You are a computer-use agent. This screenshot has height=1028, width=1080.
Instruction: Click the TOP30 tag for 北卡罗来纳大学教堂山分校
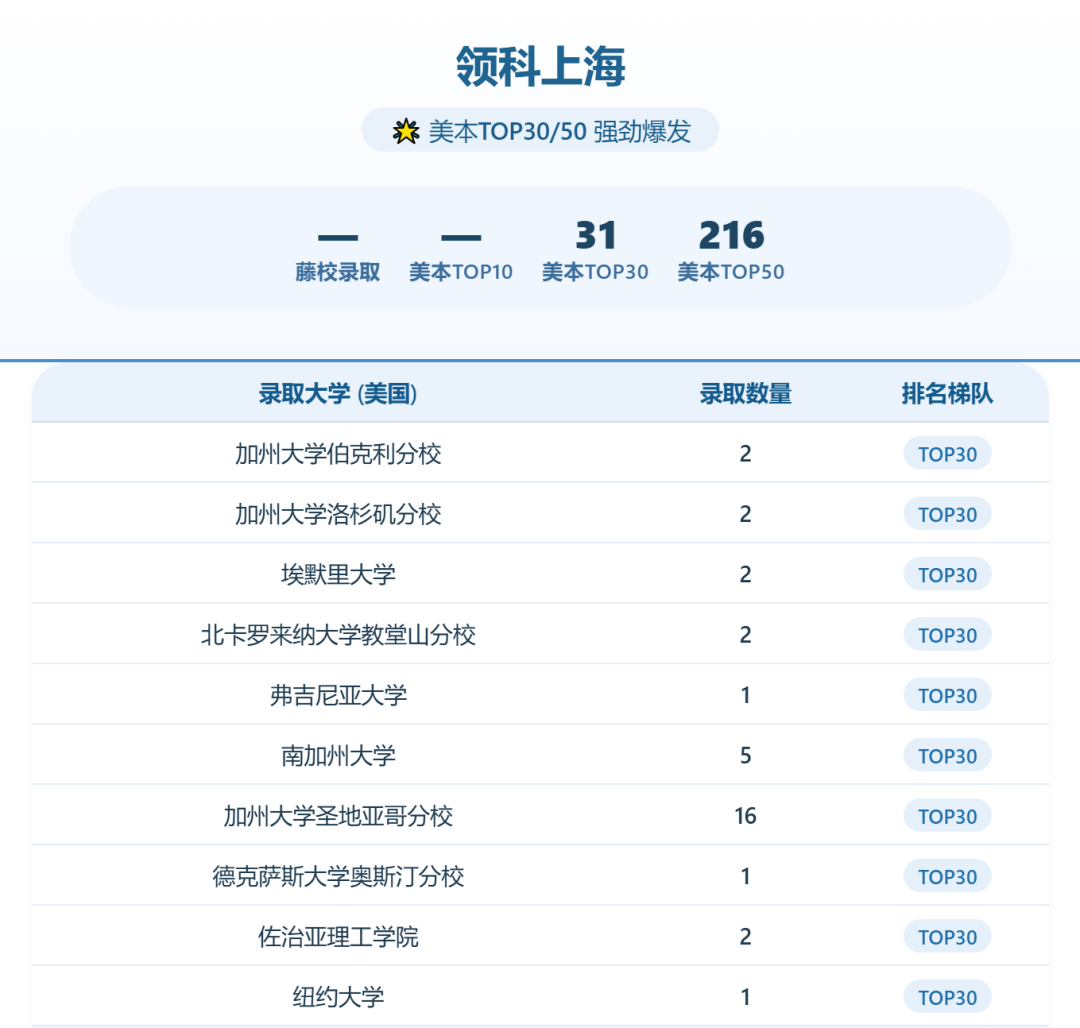pyautogui.click(x=948, y=635)
